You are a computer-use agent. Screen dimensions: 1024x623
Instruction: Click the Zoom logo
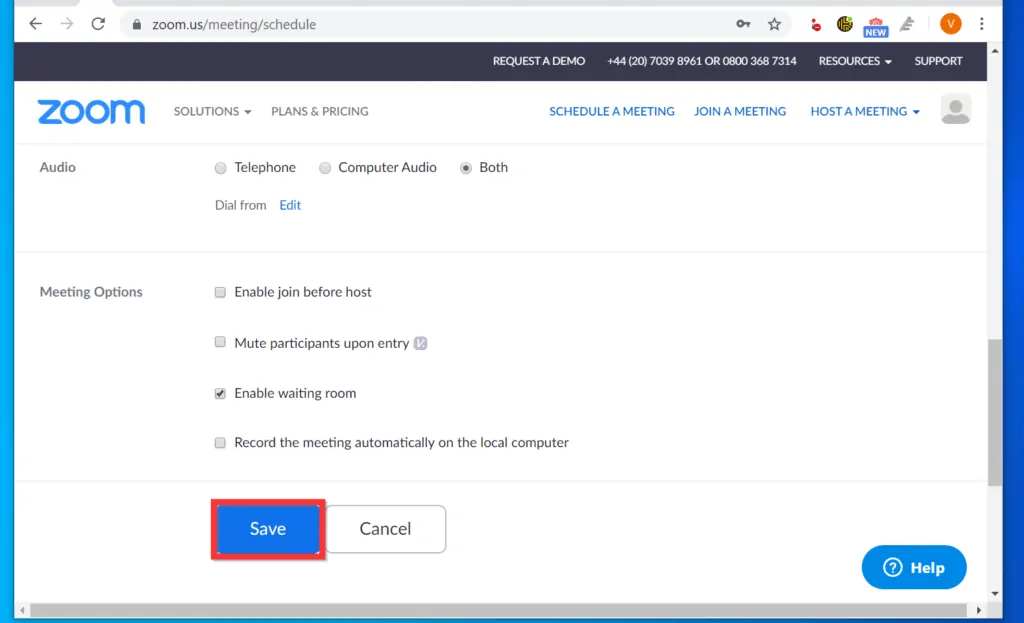pos(91,112)
